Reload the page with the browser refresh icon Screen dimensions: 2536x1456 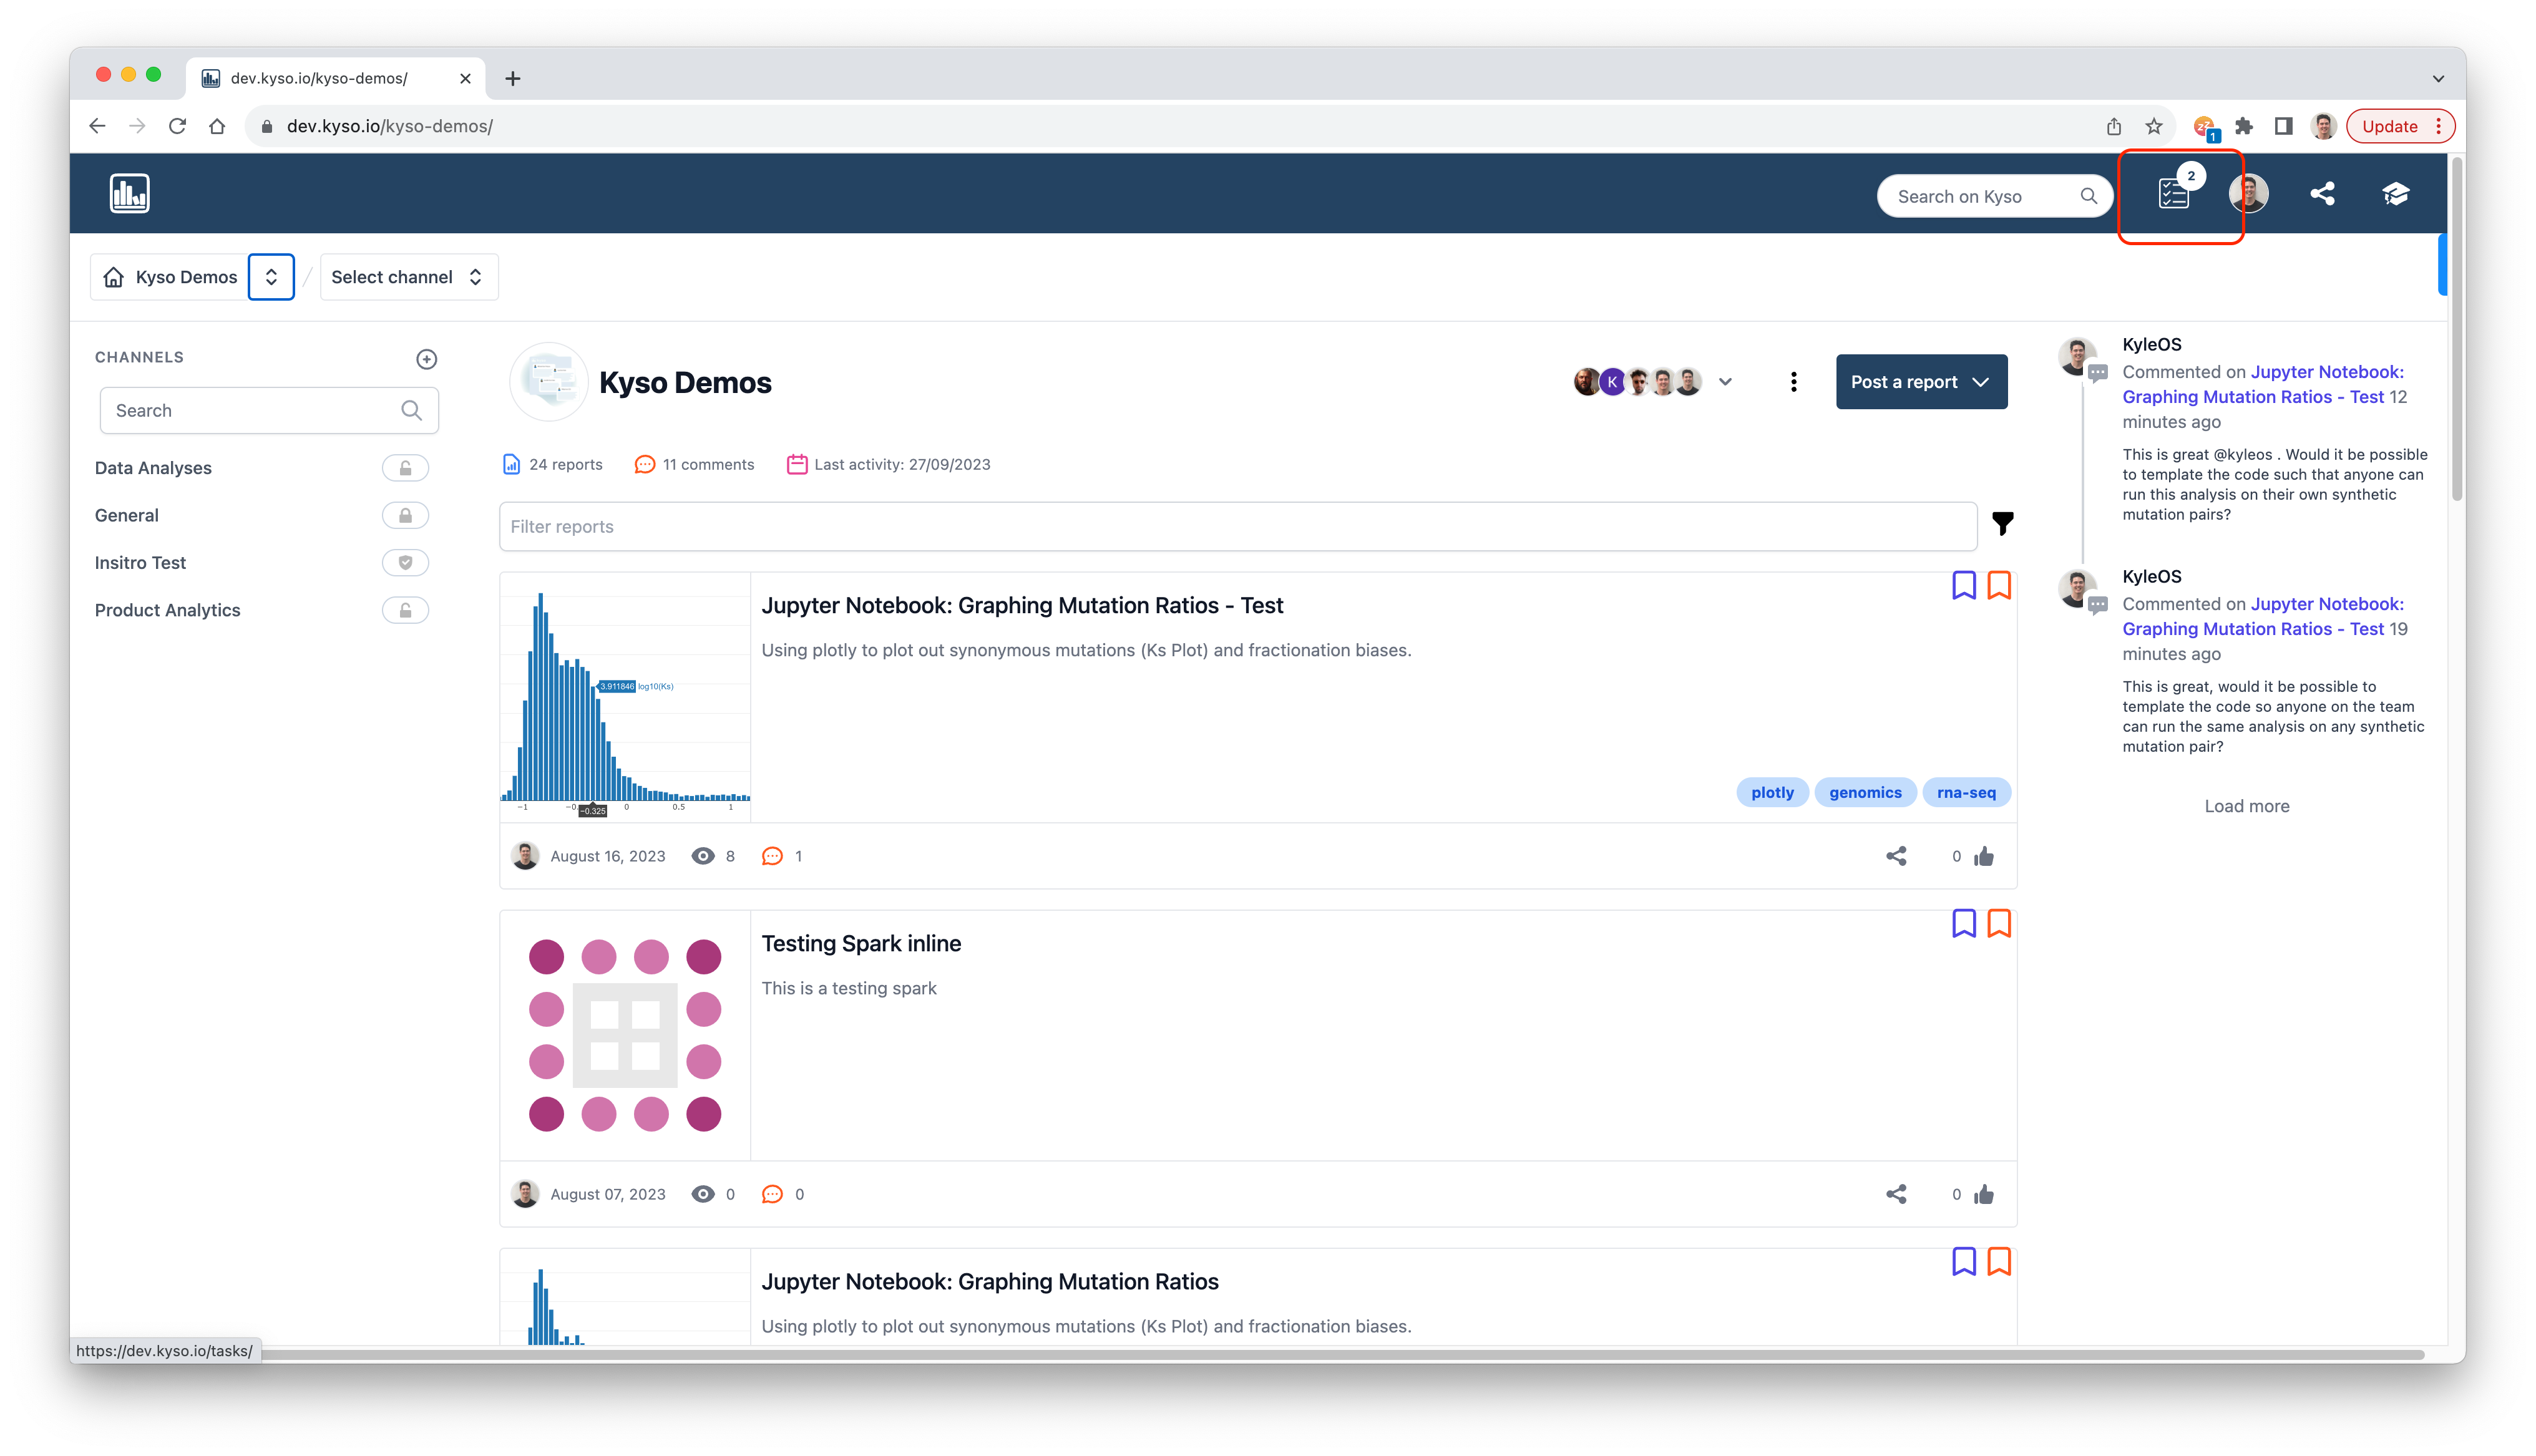coord(177,126)
